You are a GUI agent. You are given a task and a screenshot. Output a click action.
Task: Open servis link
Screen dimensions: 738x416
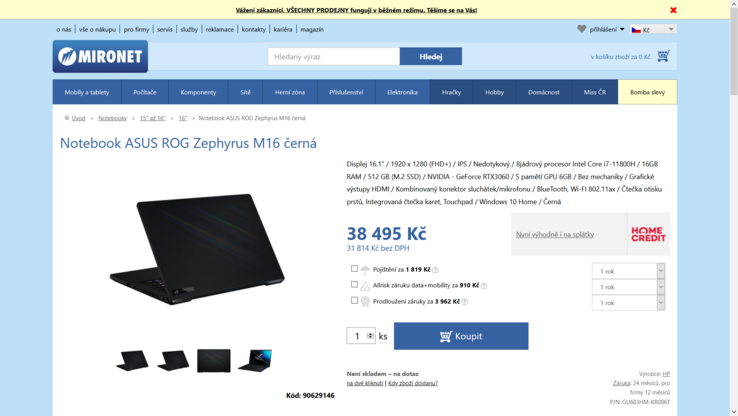165,29
